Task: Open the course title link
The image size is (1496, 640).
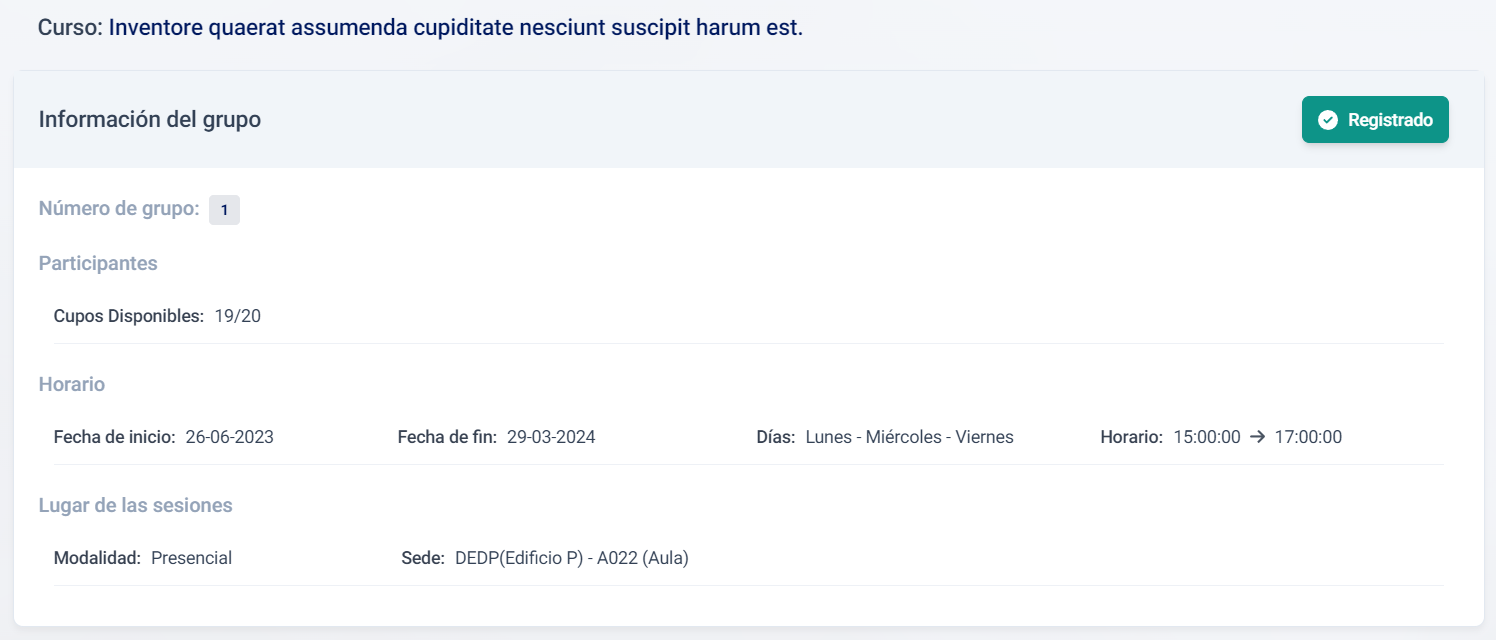Action: (x=455, y=27)
